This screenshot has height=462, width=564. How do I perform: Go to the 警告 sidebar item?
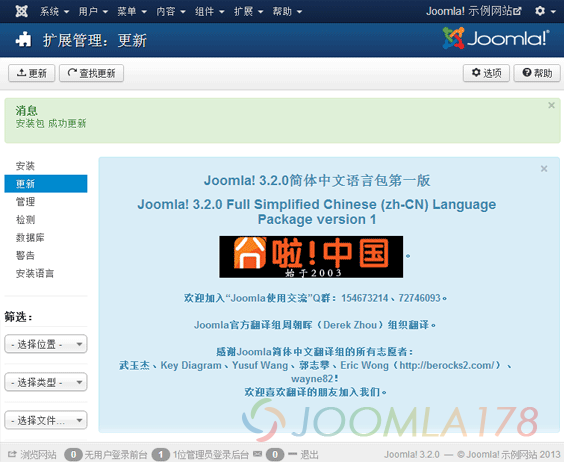tap(25, 255)
